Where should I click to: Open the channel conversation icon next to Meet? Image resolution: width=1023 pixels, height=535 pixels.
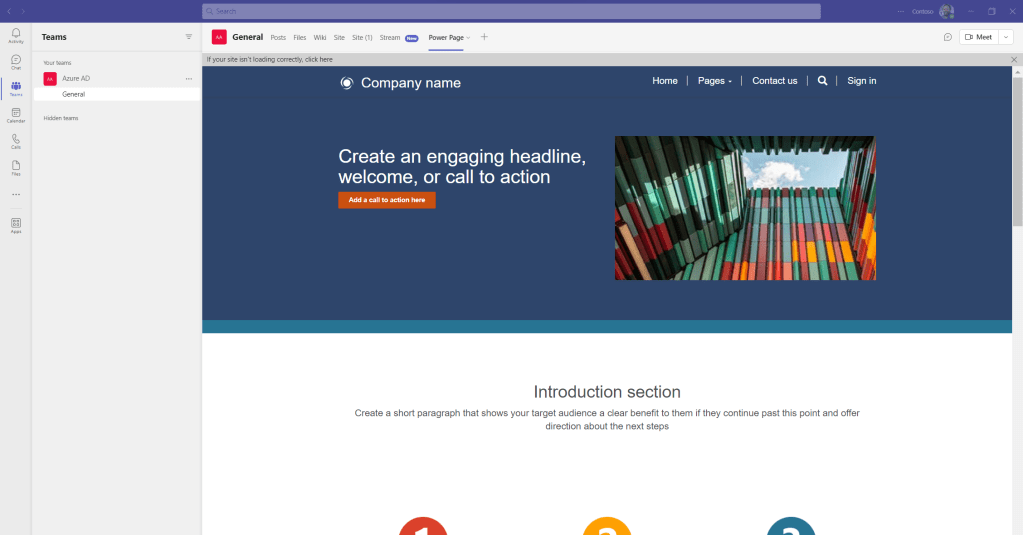click(x=947, y=37)
